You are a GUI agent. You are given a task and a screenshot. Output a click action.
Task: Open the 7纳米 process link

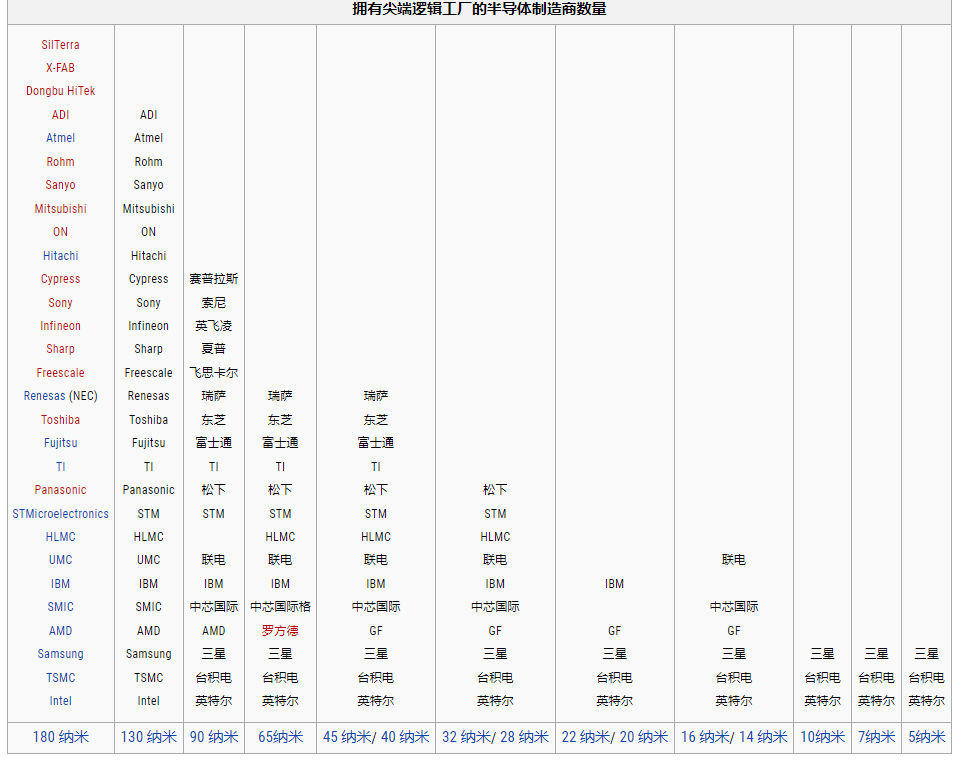[x=876, y=737]
